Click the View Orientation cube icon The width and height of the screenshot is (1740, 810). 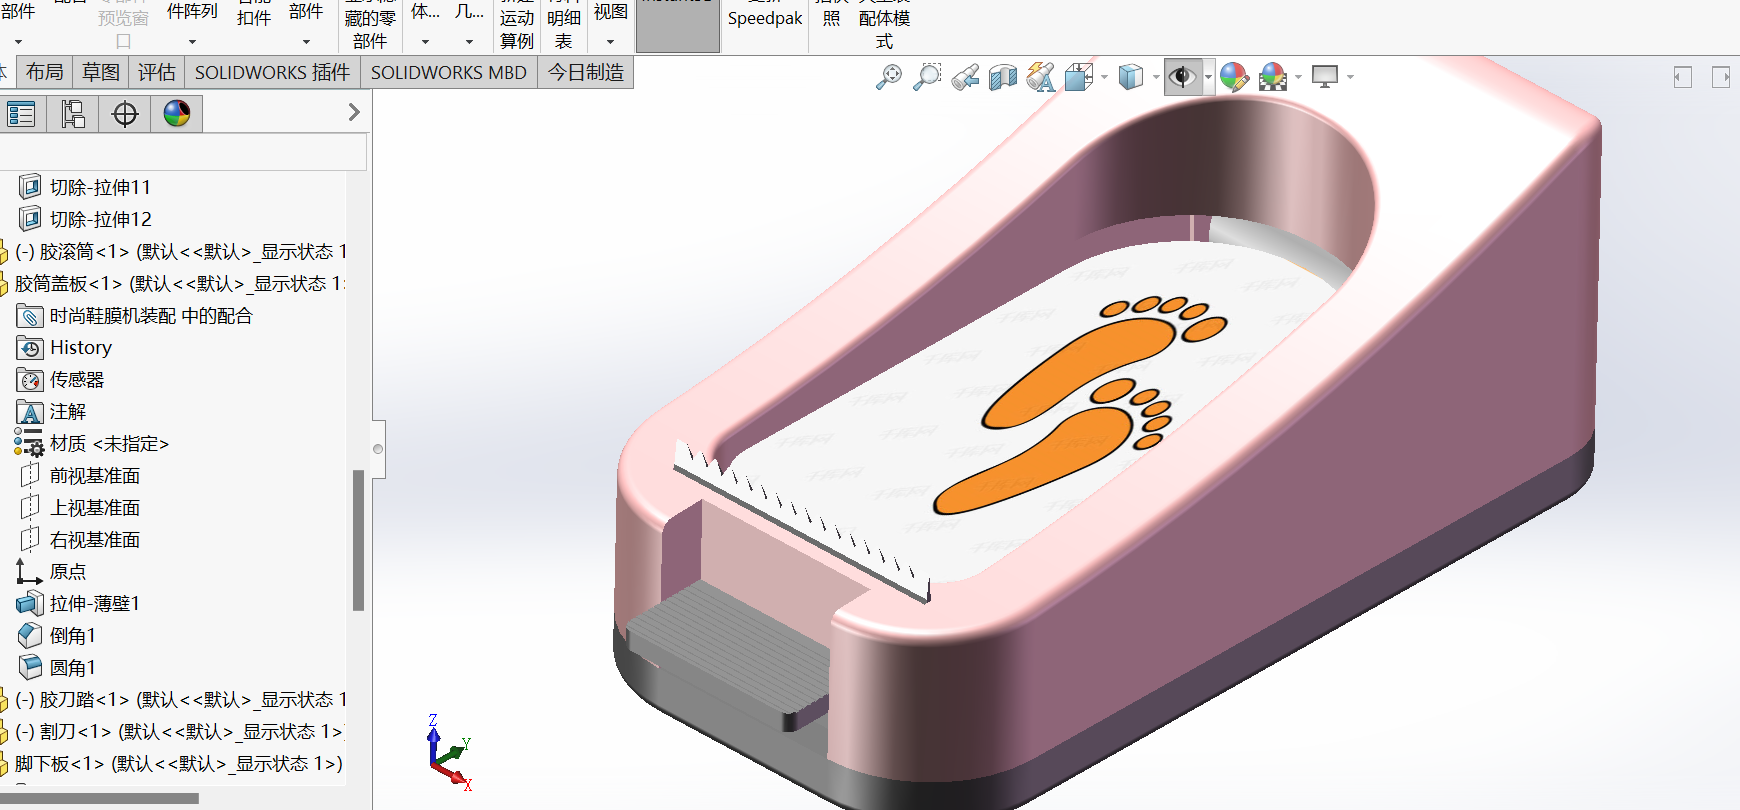[1079, 77]
